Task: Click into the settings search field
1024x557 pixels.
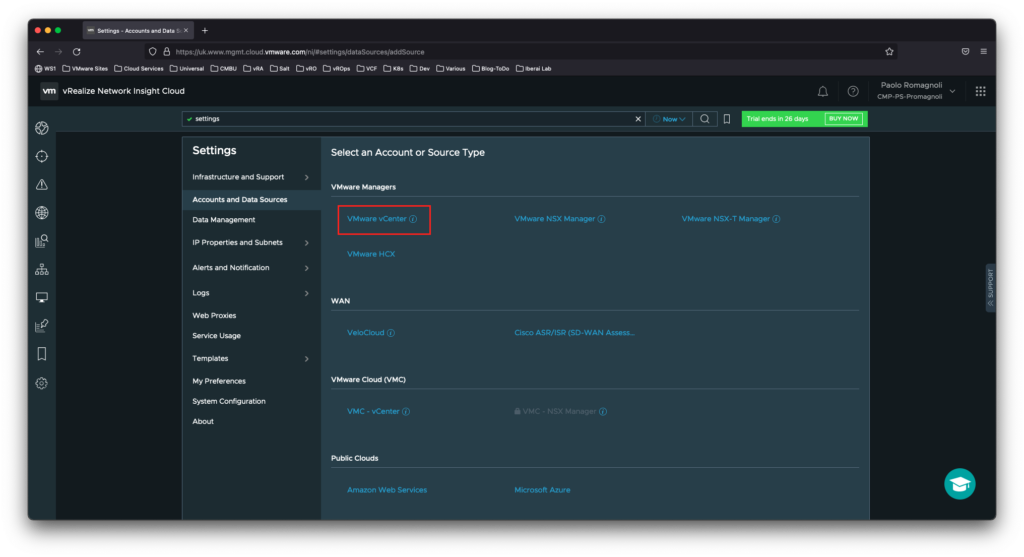Action: click(x=411, y=119)
